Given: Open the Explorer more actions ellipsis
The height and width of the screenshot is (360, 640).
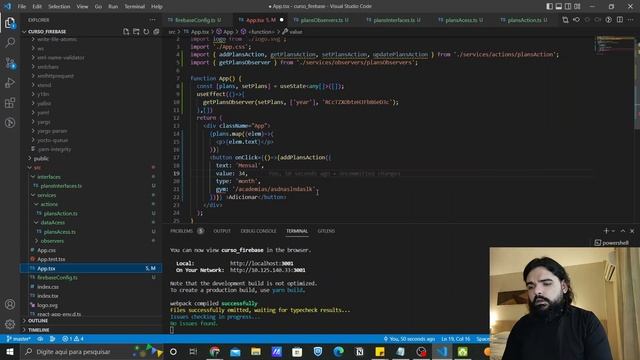Looking at the screenshot, I should pos(152,20).
